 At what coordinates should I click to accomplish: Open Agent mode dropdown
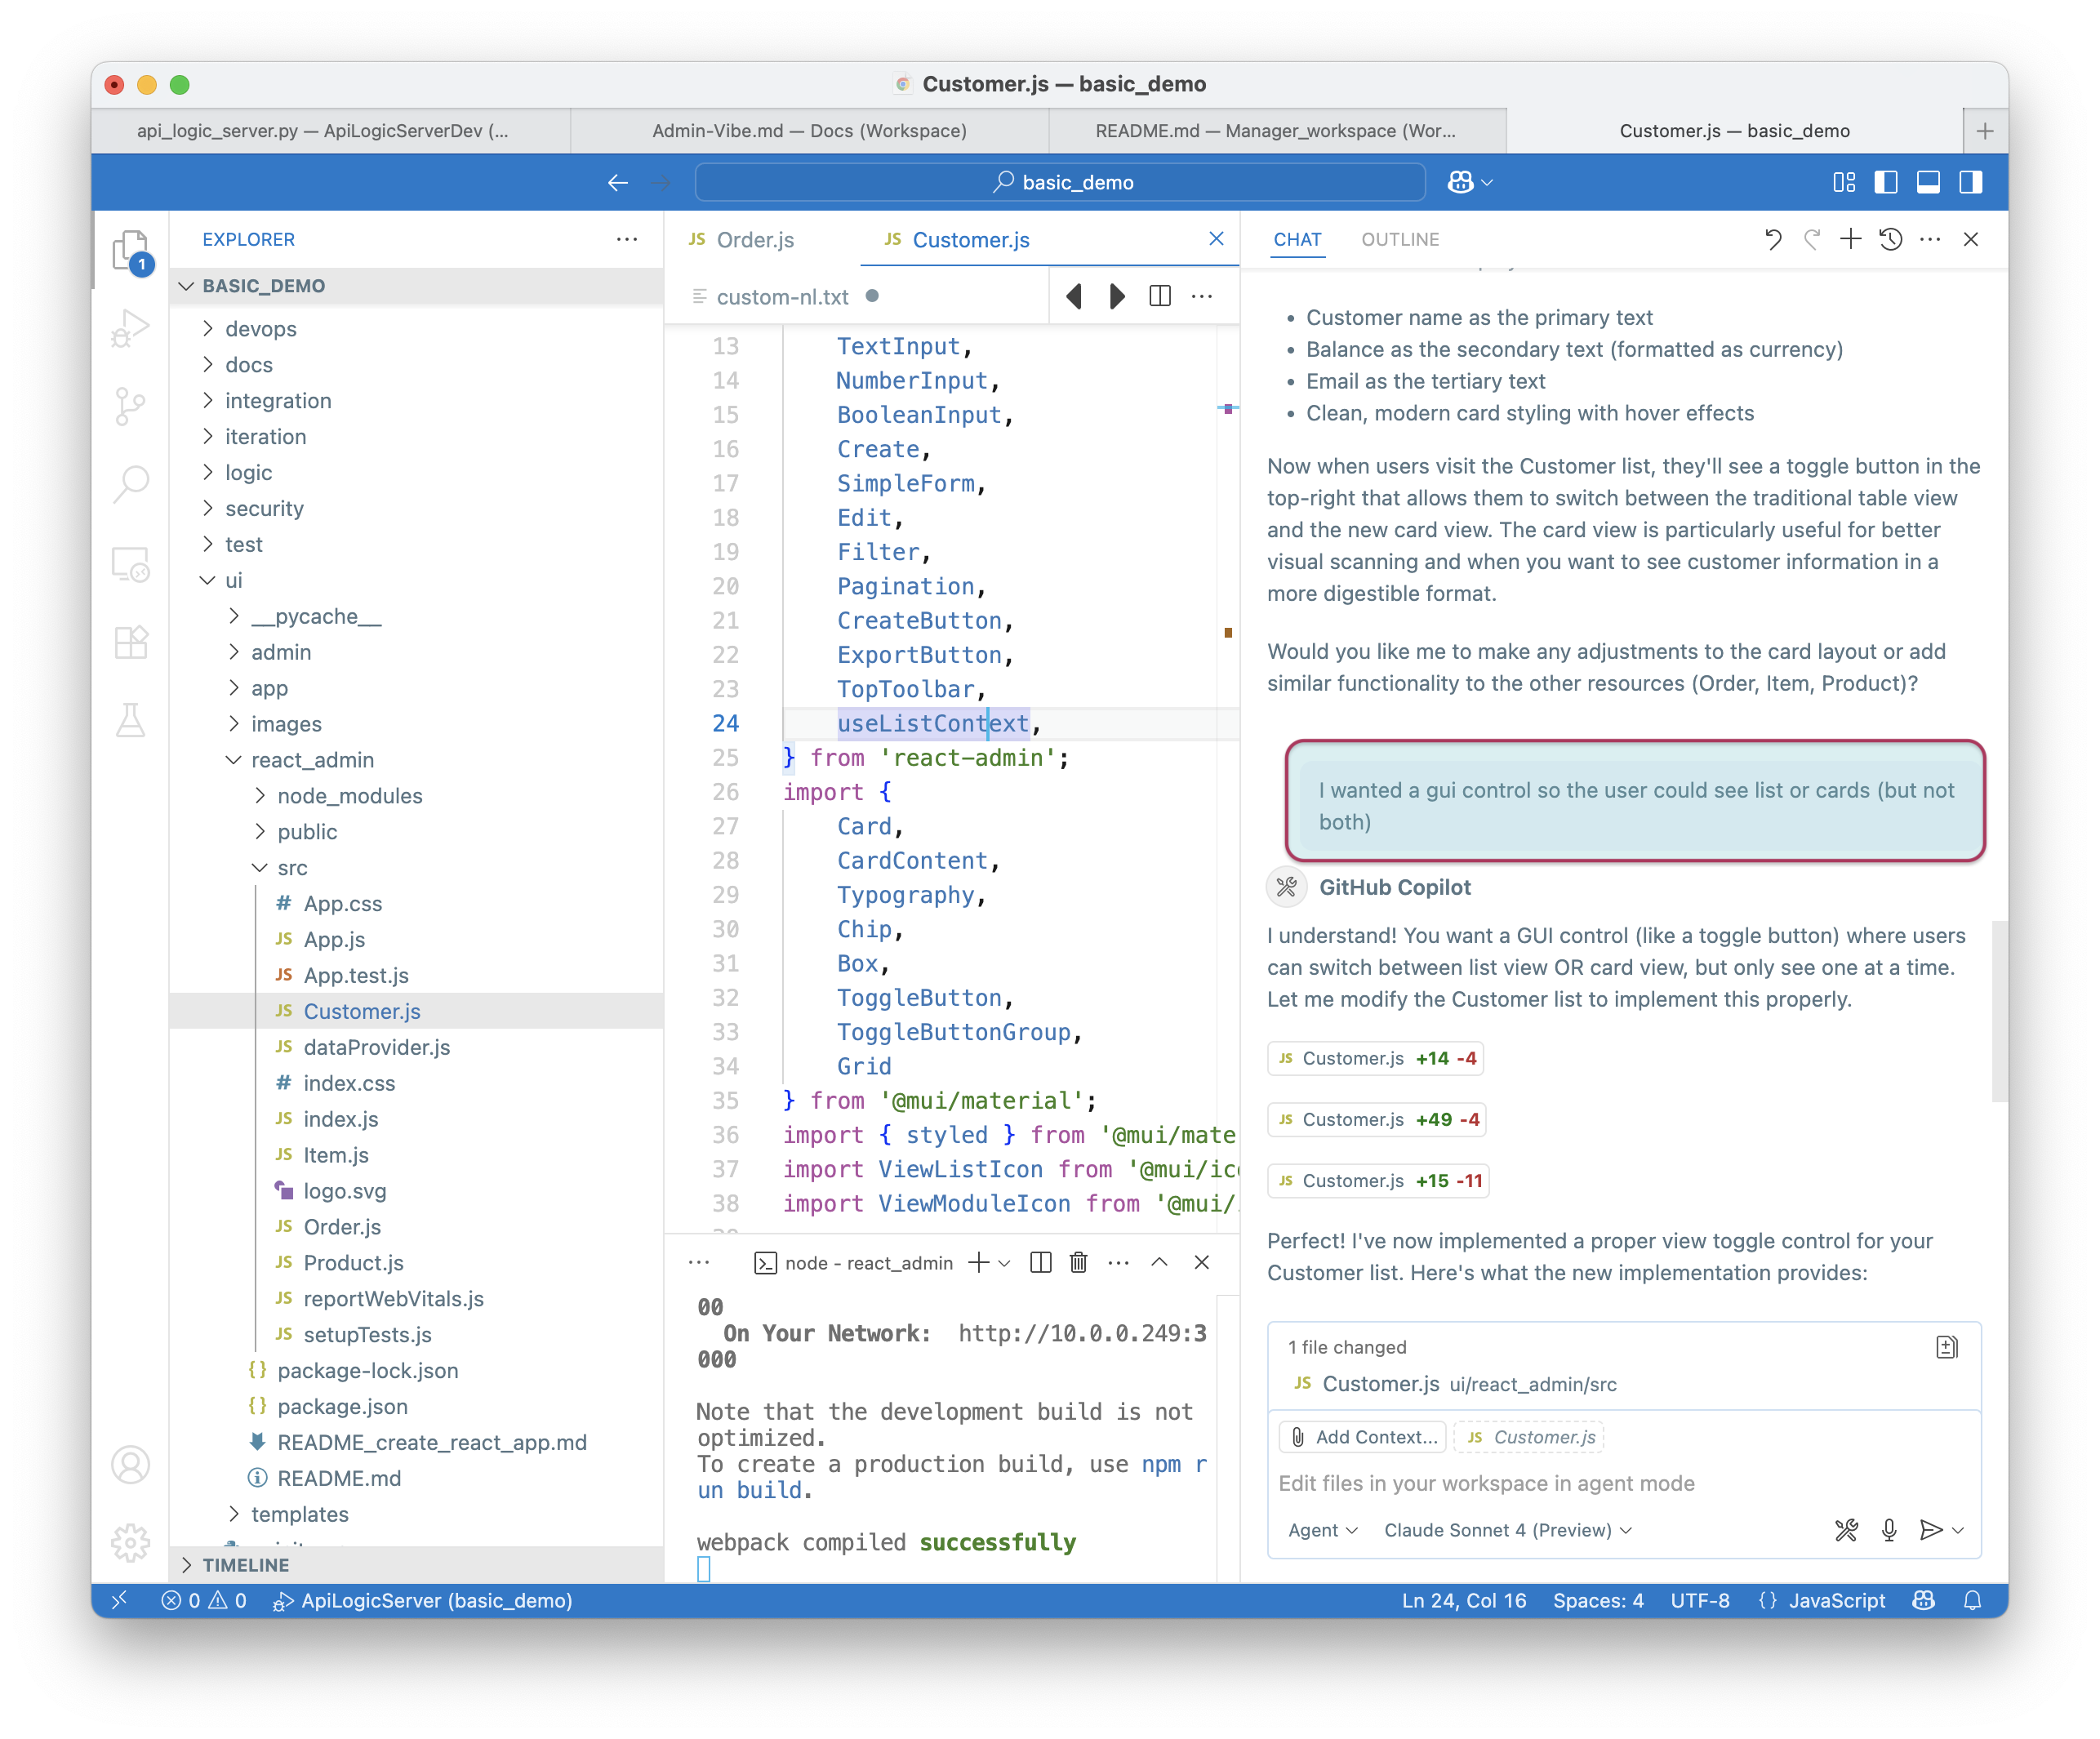point(1322,1530)
